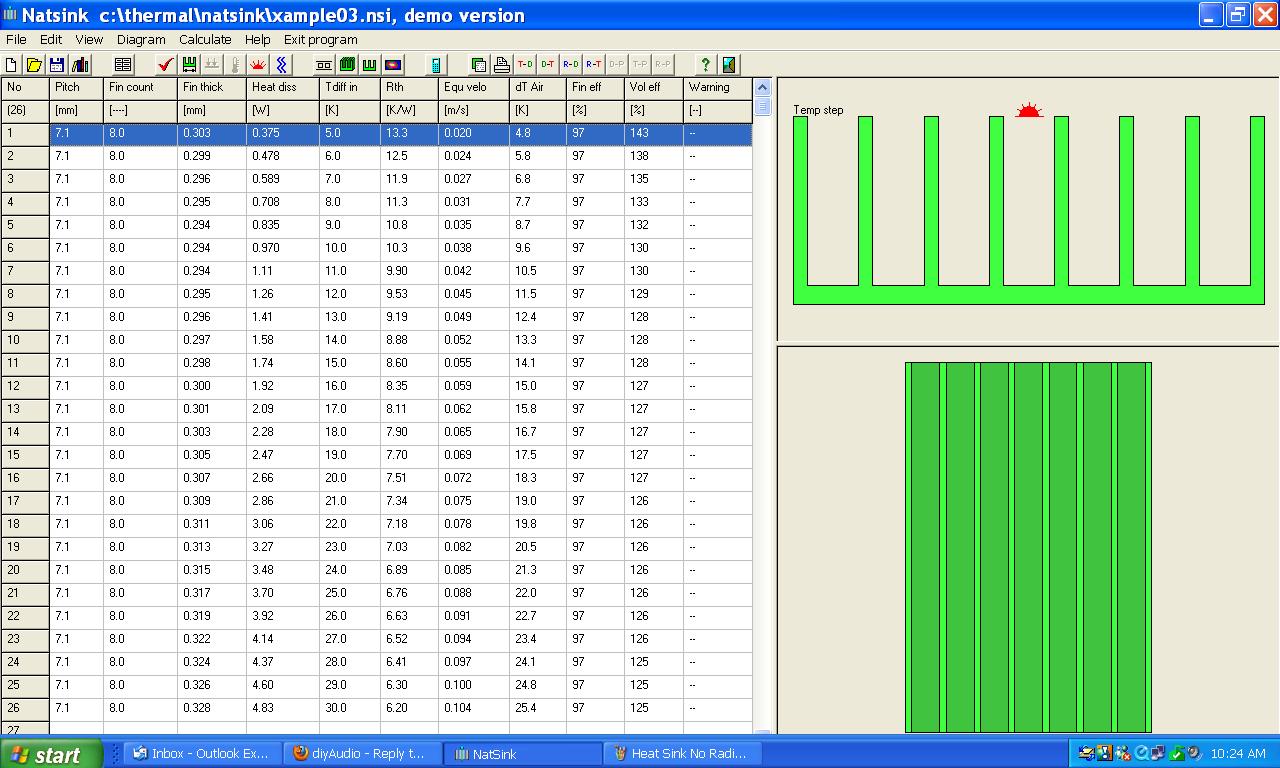Show the cross-section view icon
This screenshot has height=768, width=1280.
[324, 65]
